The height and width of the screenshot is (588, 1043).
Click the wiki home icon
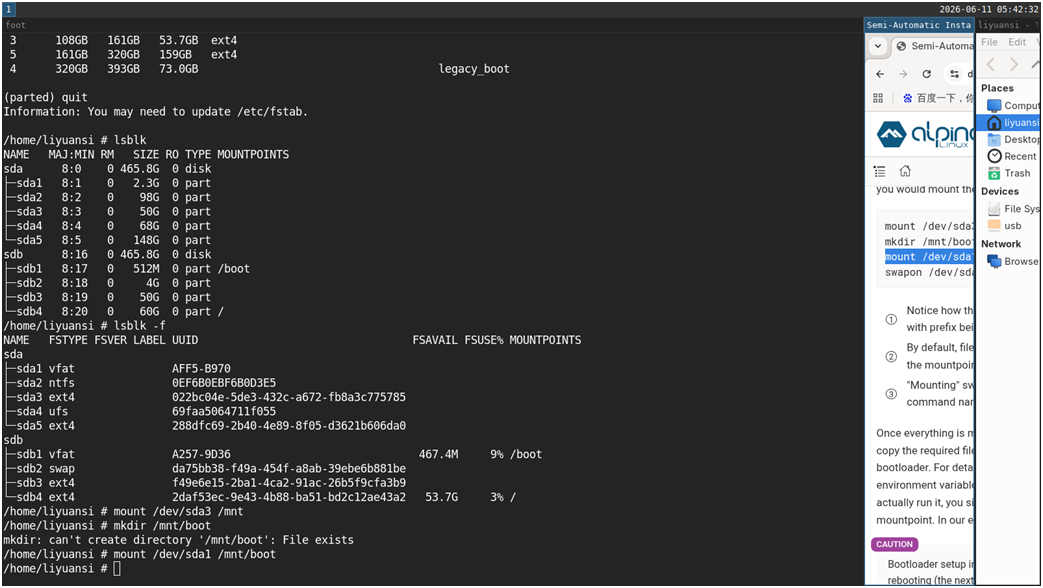tap(905, 171)
